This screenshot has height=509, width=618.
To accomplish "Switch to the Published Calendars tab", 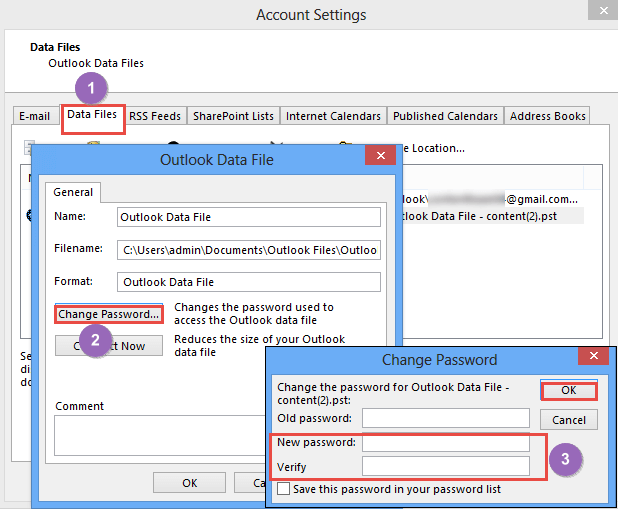I will point(445,116).
